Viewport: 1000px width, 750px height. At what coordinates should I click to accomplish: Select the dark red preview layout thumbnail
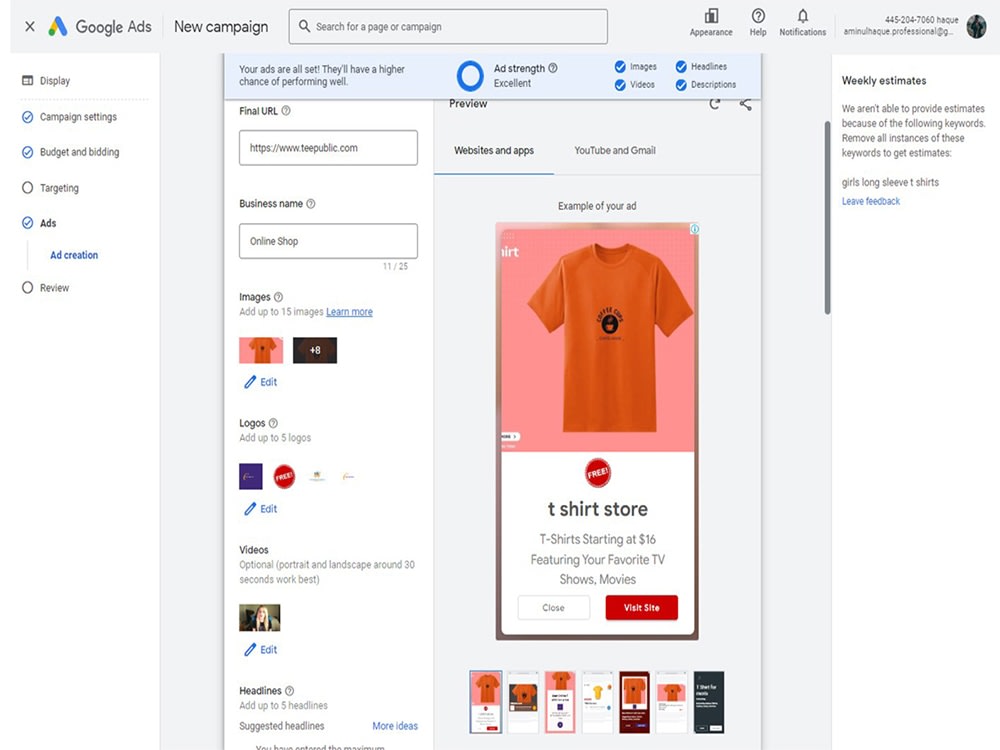click(635, 702)
